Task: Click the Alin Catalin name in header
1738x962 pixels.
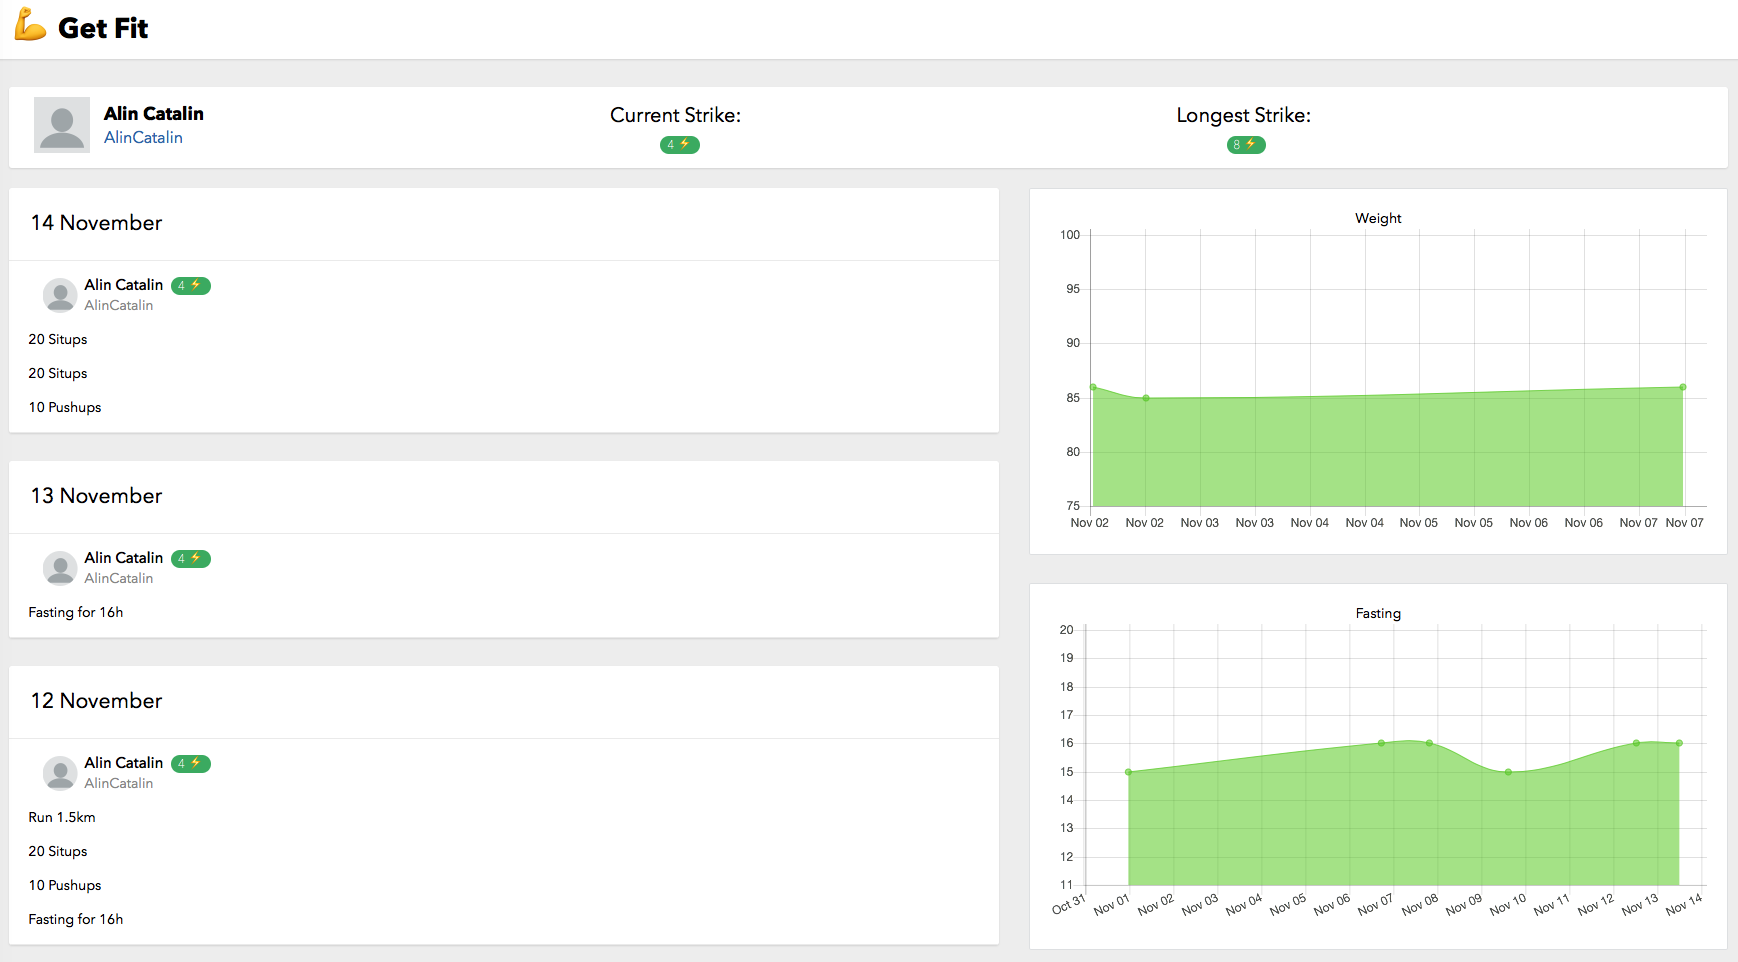Action: (x=154, y=113)
